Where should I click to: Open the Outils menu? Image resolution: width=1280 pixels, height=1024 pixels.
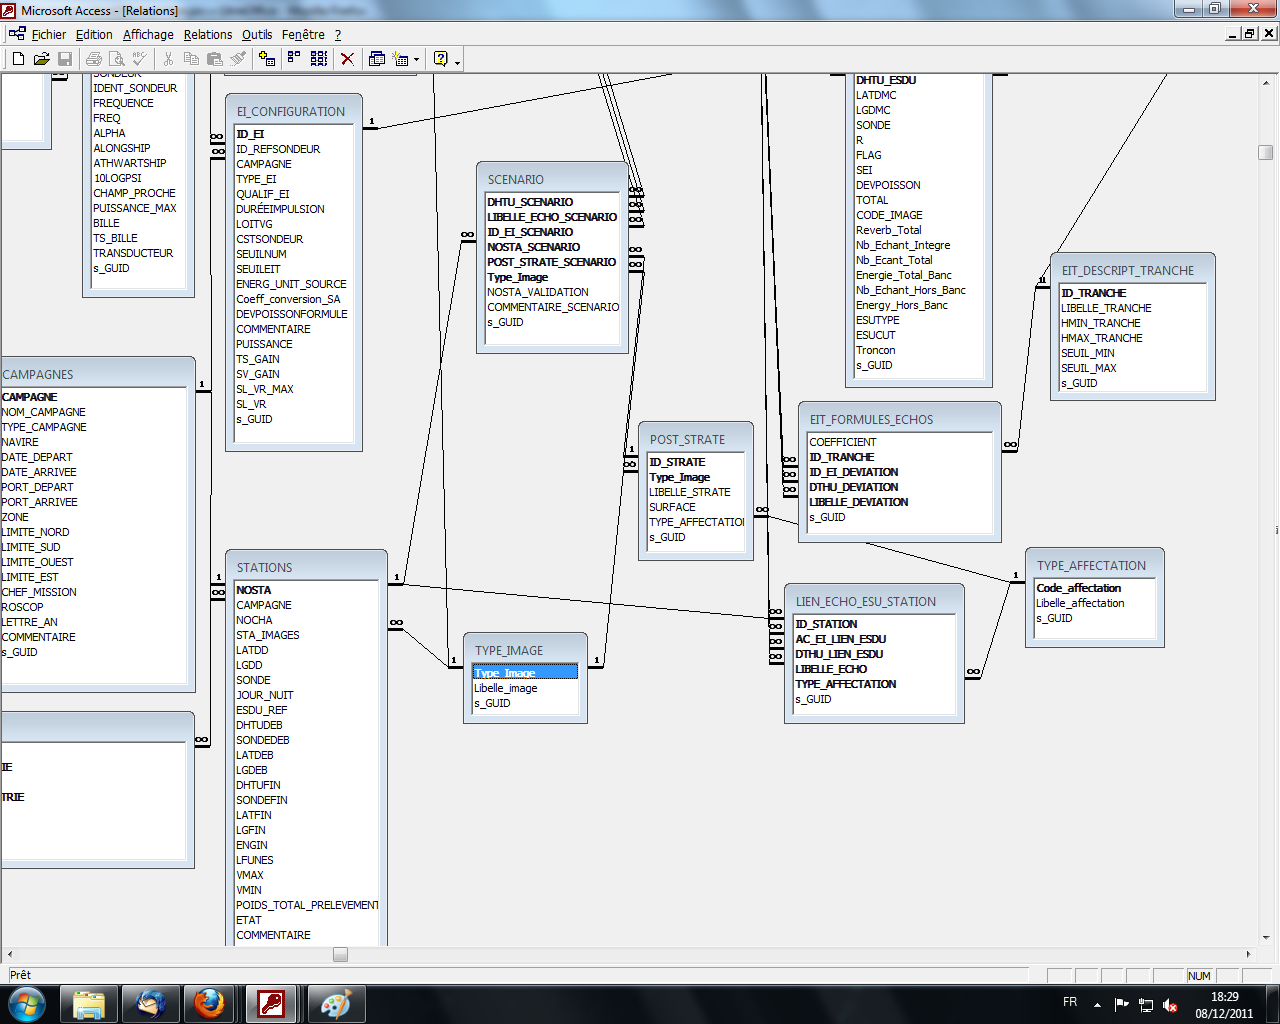(x=257, y=34)
